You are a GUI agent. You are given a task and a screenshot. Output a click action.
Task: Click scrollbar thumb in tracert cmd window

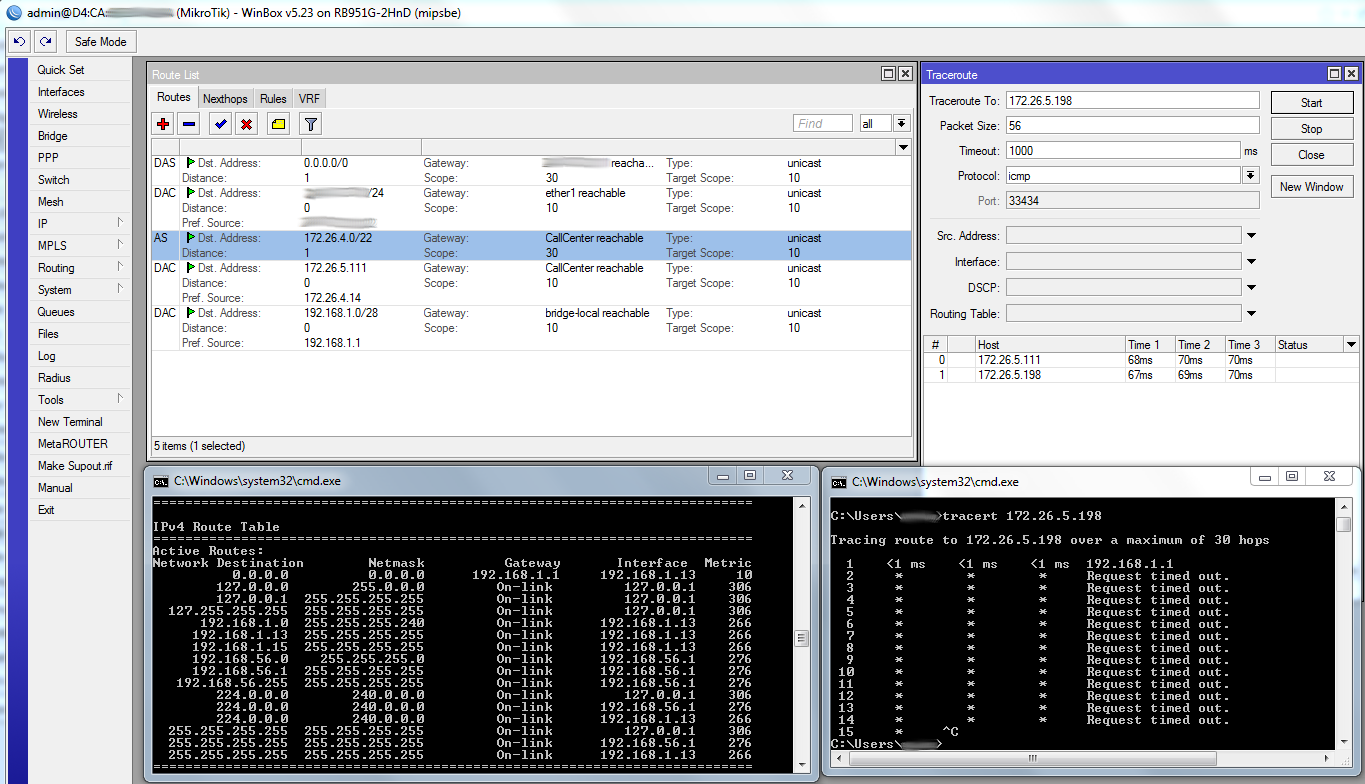pyautogui.click(x=1344, y=525)
